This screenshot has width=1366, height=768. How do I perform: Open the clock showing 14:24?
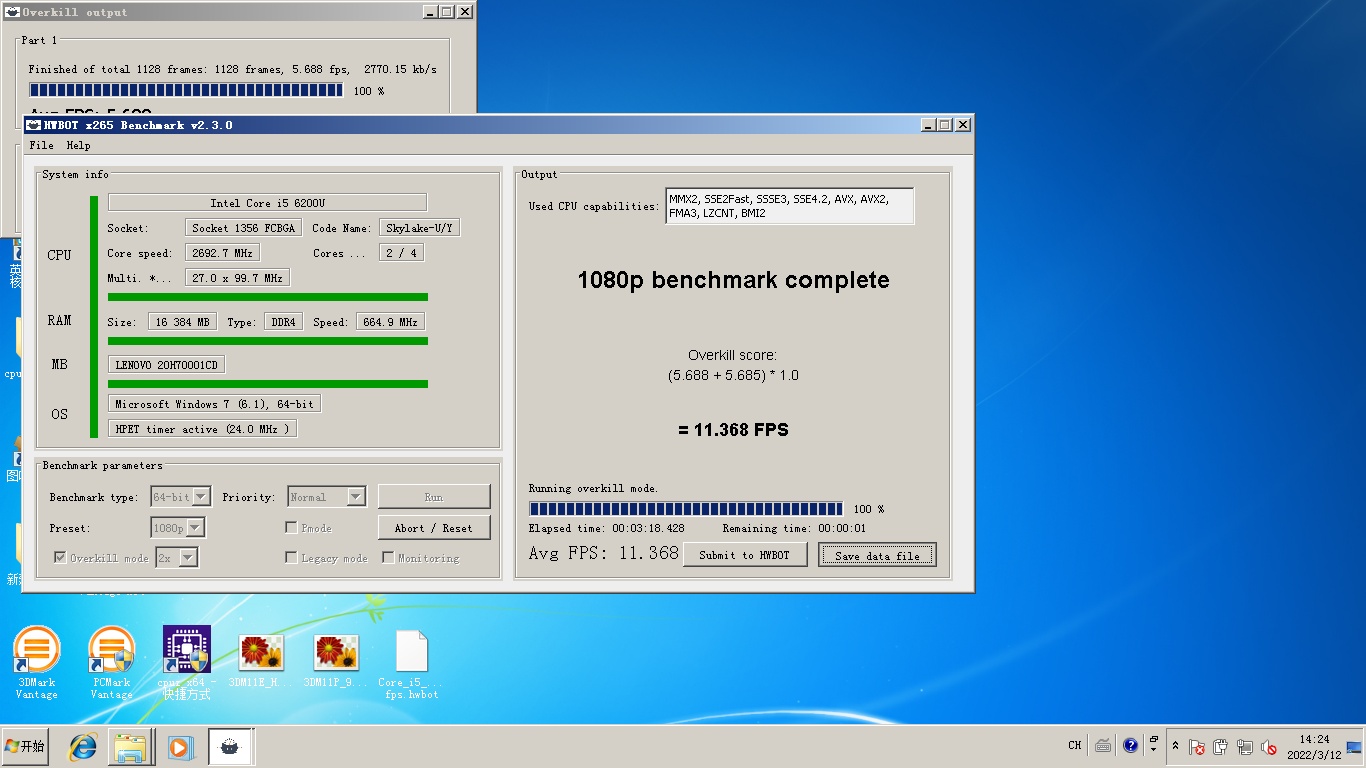point(1314,747)
